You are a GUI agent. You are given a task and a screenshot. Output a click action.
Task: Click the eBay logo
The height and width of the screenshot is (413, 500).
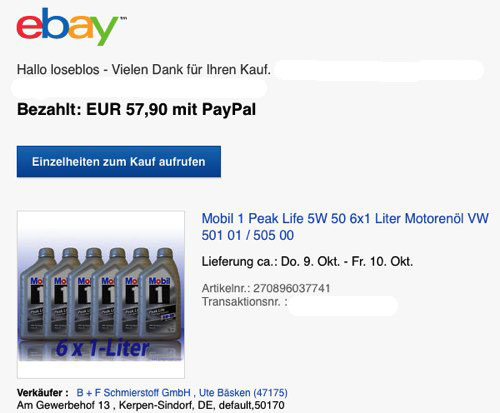point(67,27)
